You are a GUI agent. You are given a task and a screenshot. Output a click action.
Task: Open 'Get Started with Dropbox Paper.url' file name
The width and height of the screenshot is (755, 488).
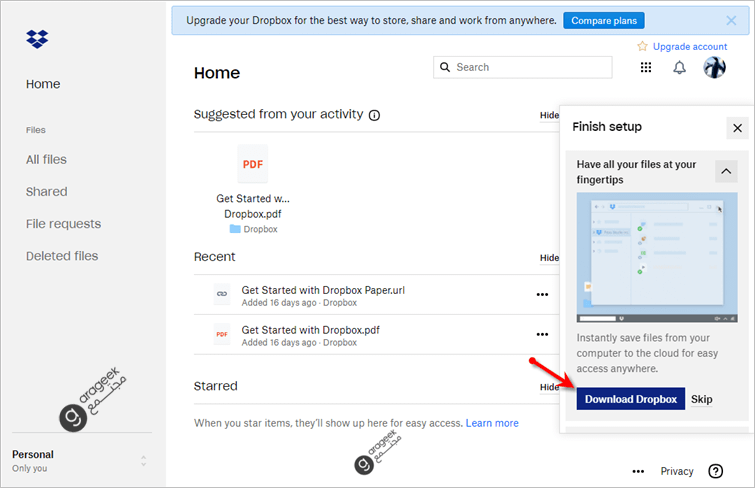323,290
